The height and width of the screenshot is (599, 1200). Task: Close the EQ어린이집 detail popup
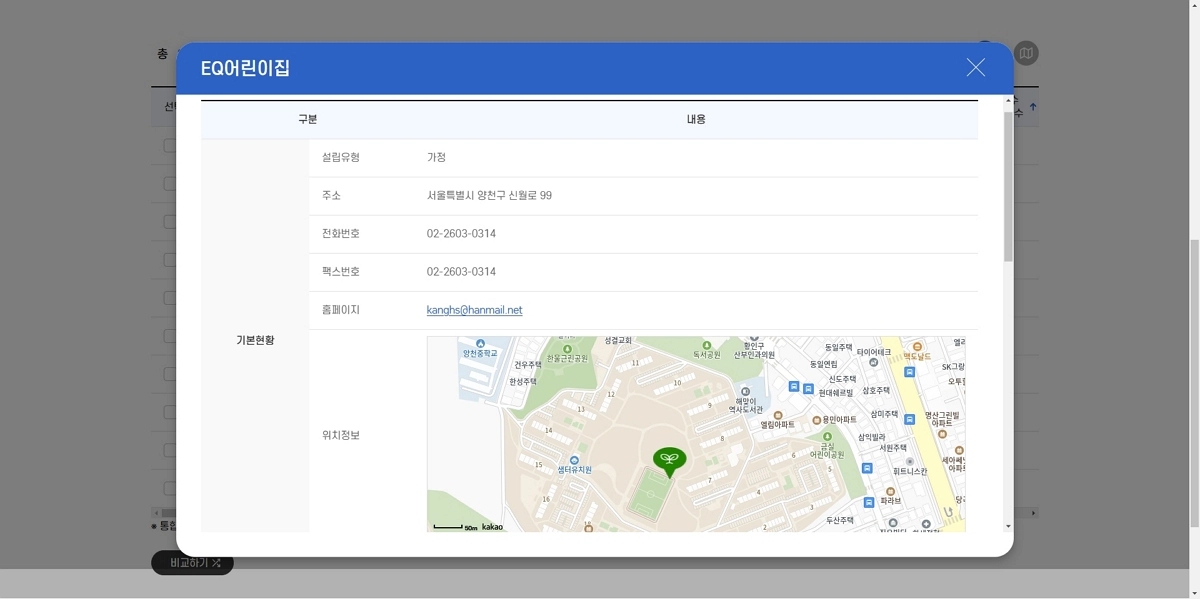coord(975,67)
